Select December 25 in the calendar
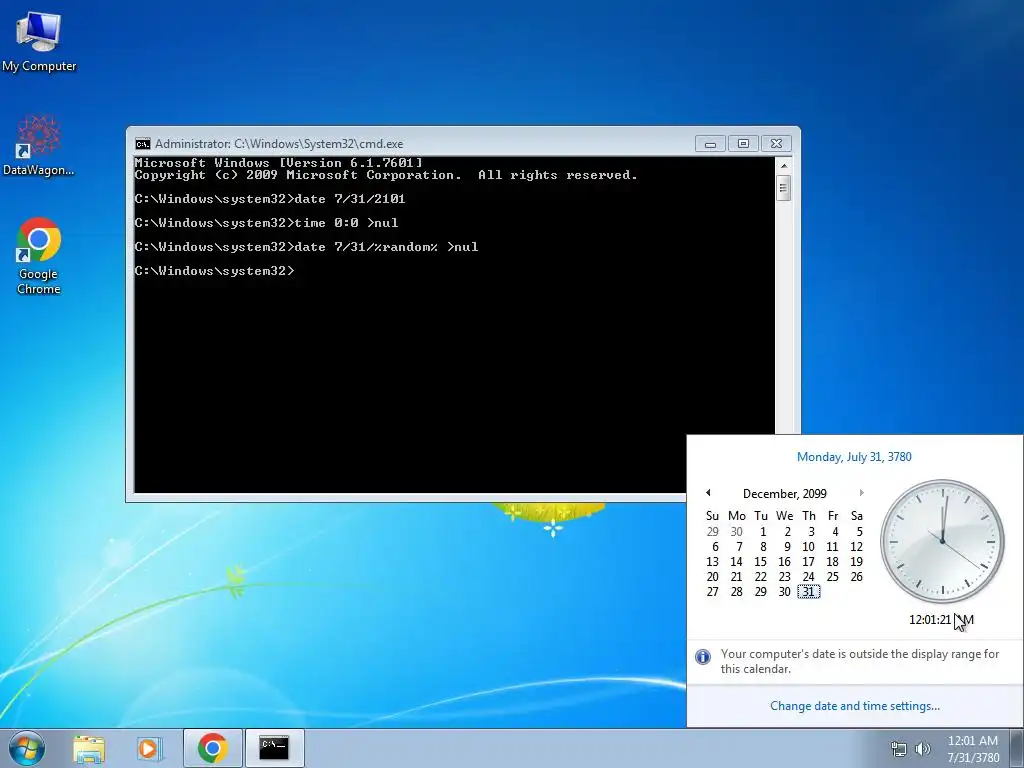The image size is (1024, 768). pos(832,577)
